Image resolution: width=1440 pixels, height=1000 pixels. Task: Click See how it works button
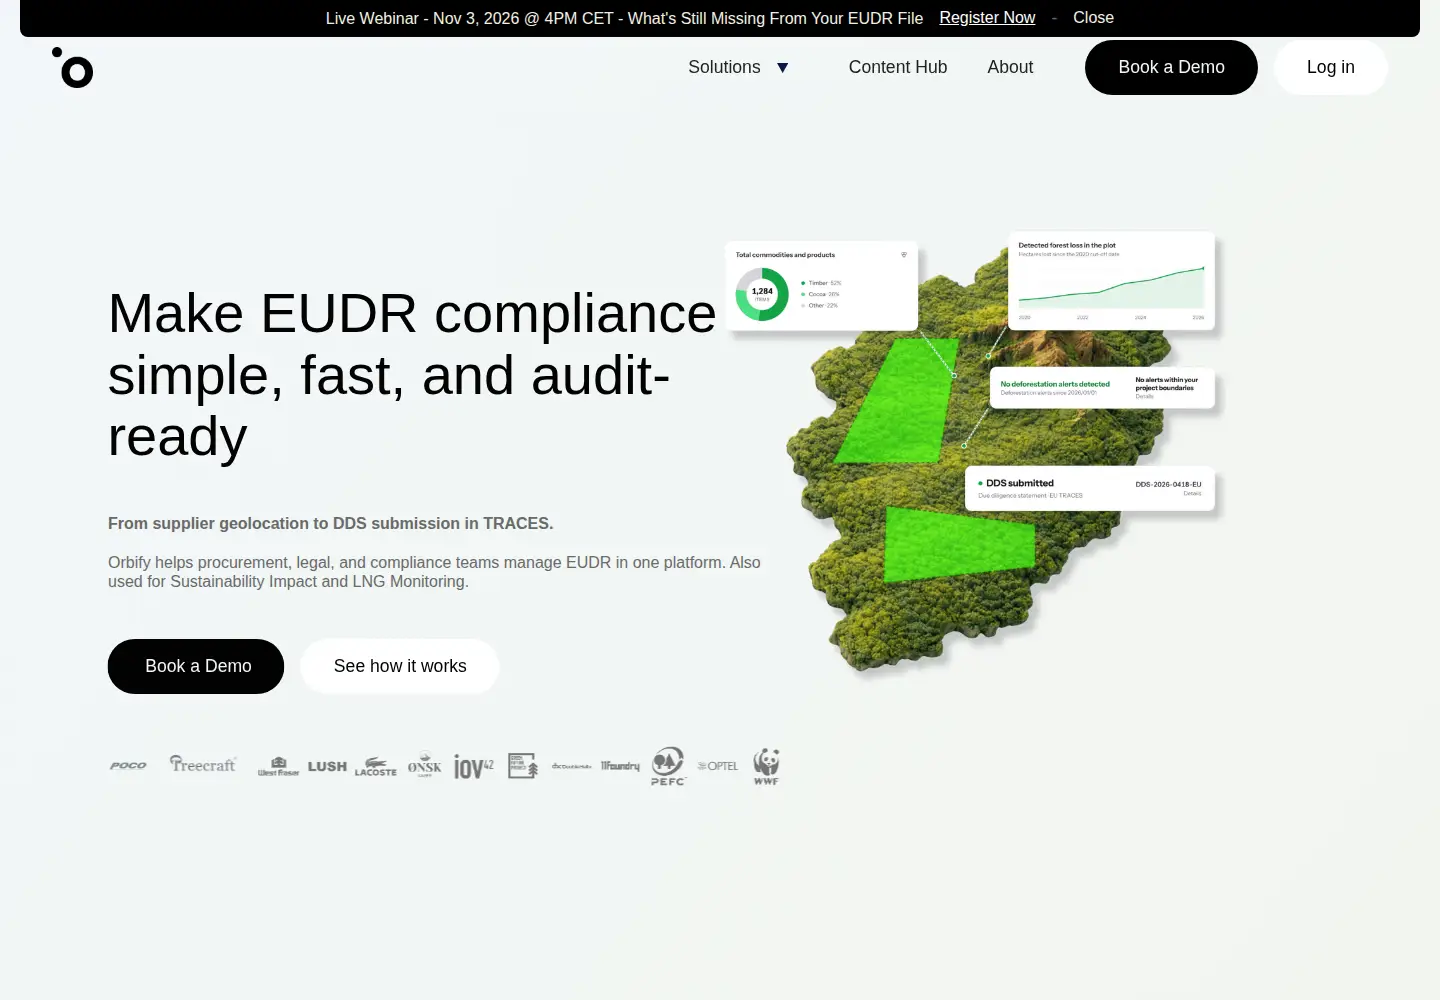click(400, 666)
